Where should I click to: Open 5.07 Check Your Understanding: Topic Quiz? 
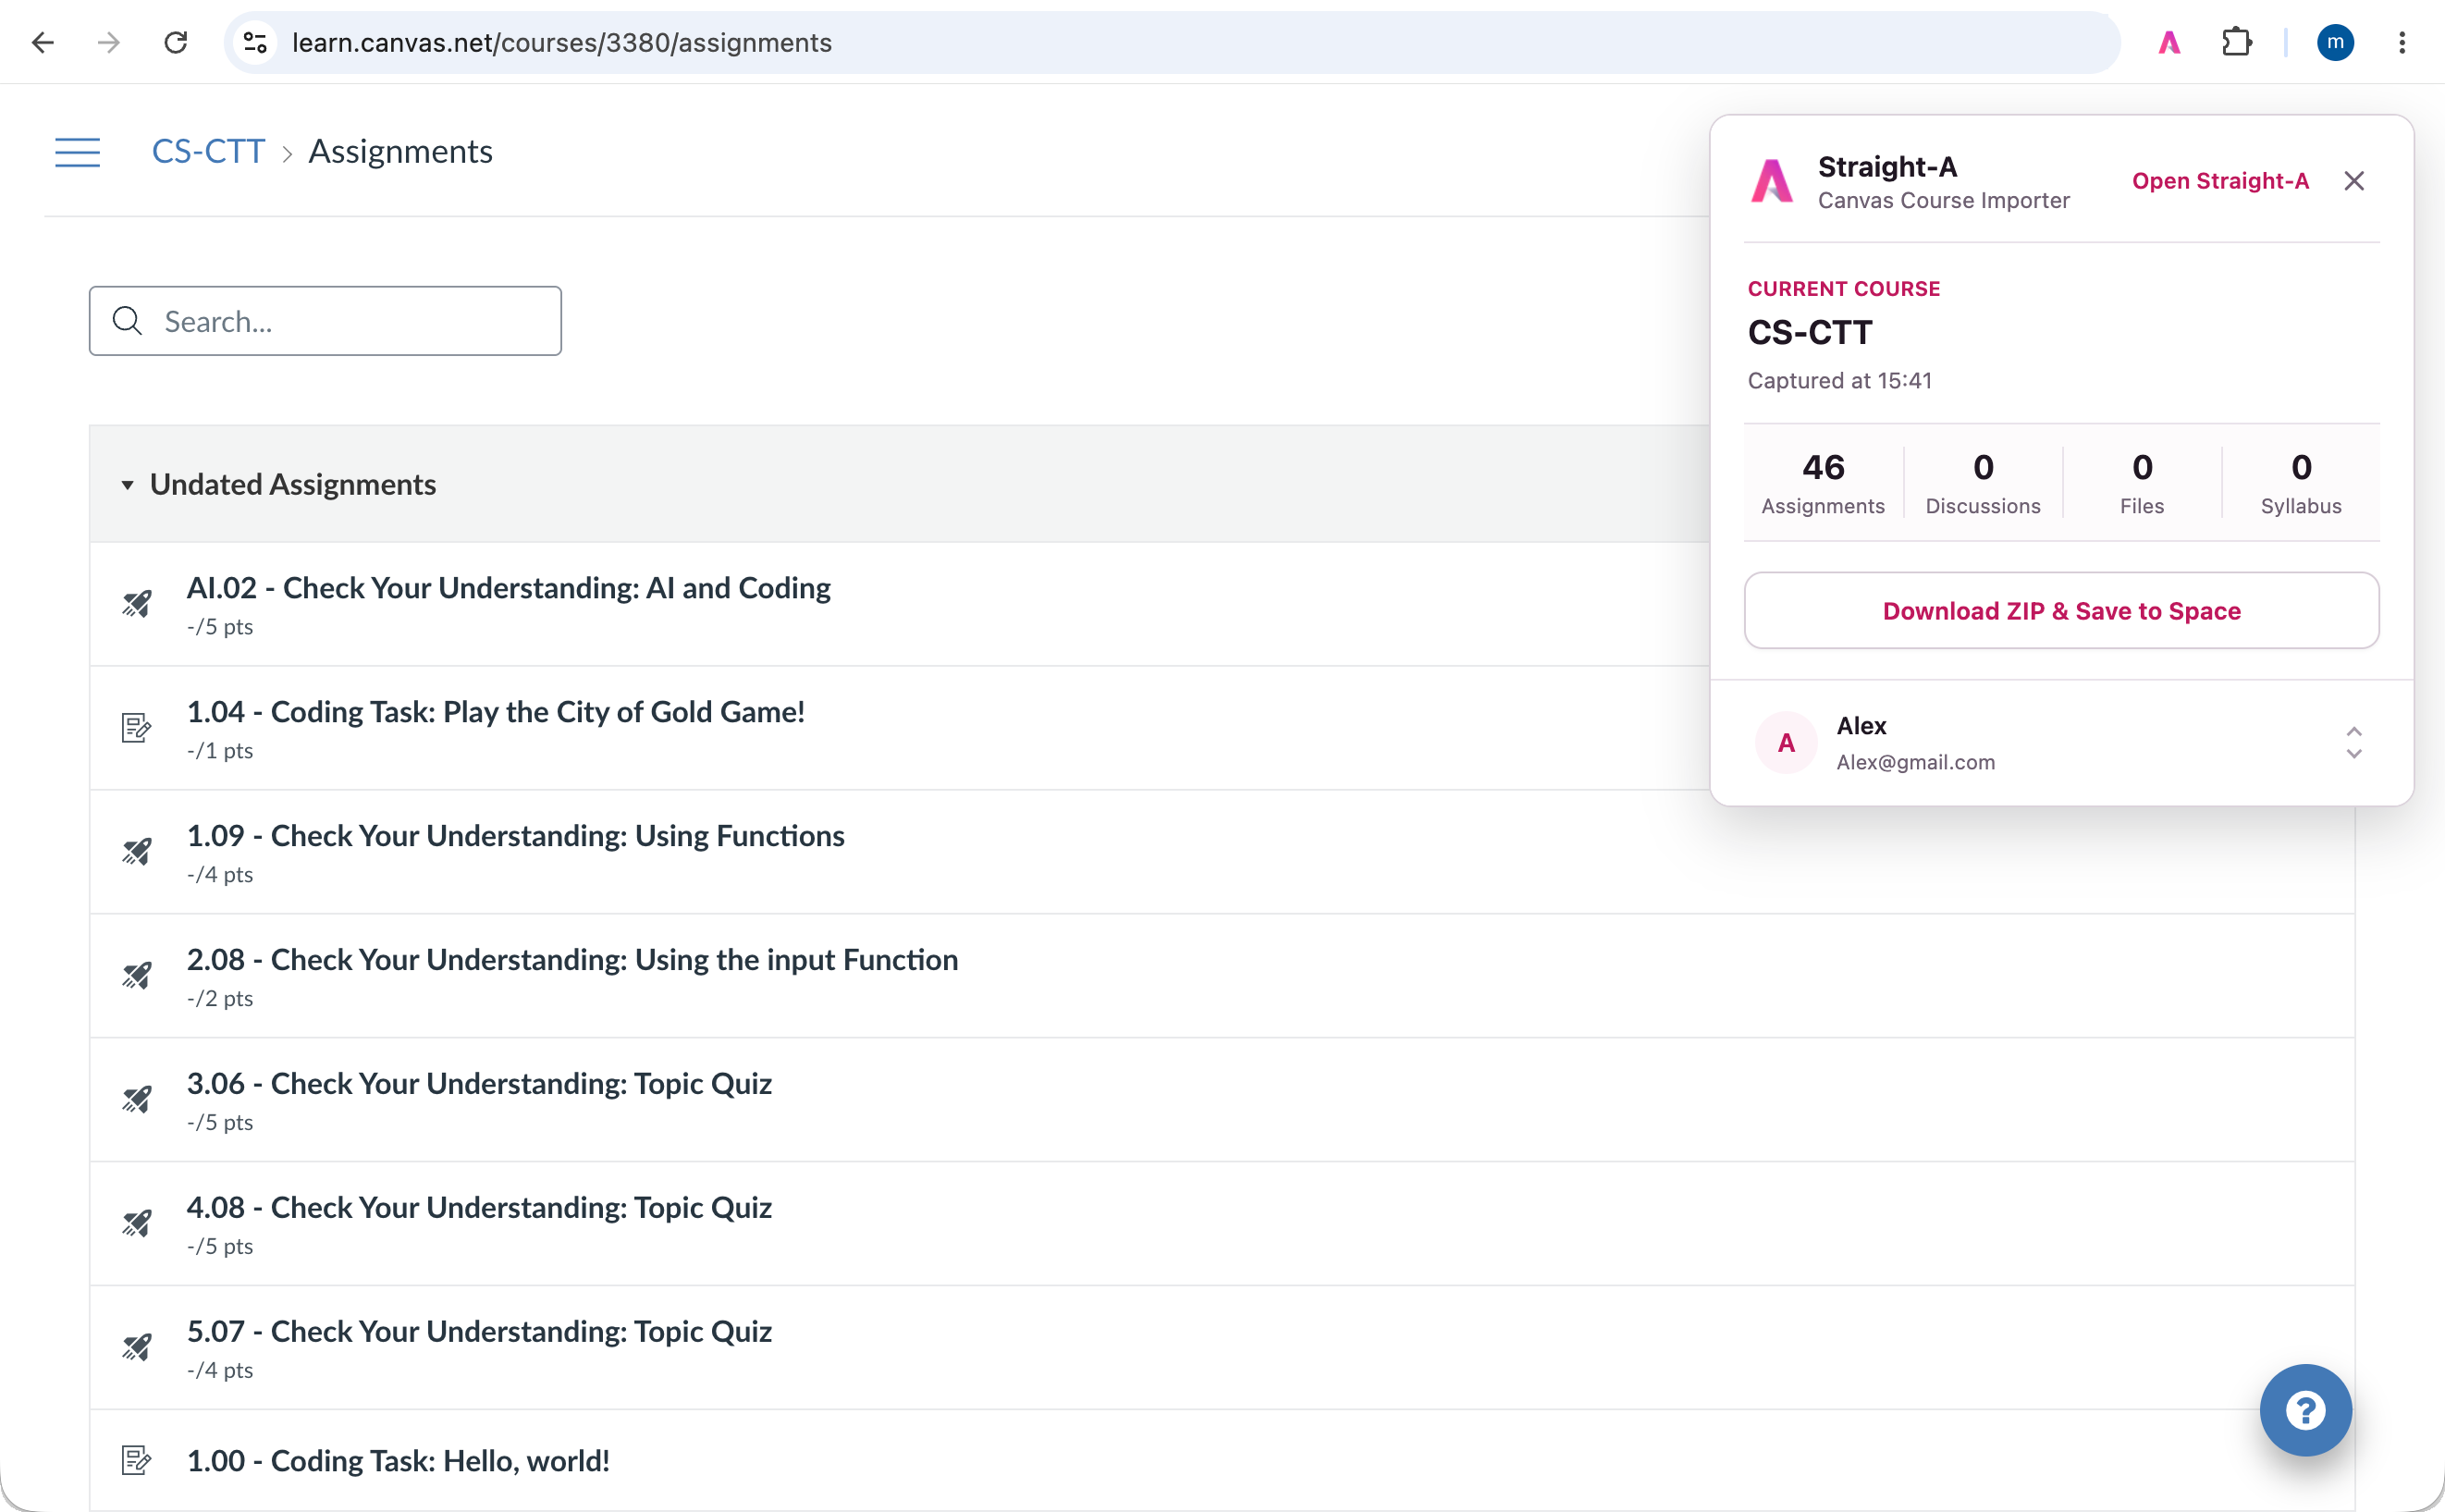point(479,1332)
